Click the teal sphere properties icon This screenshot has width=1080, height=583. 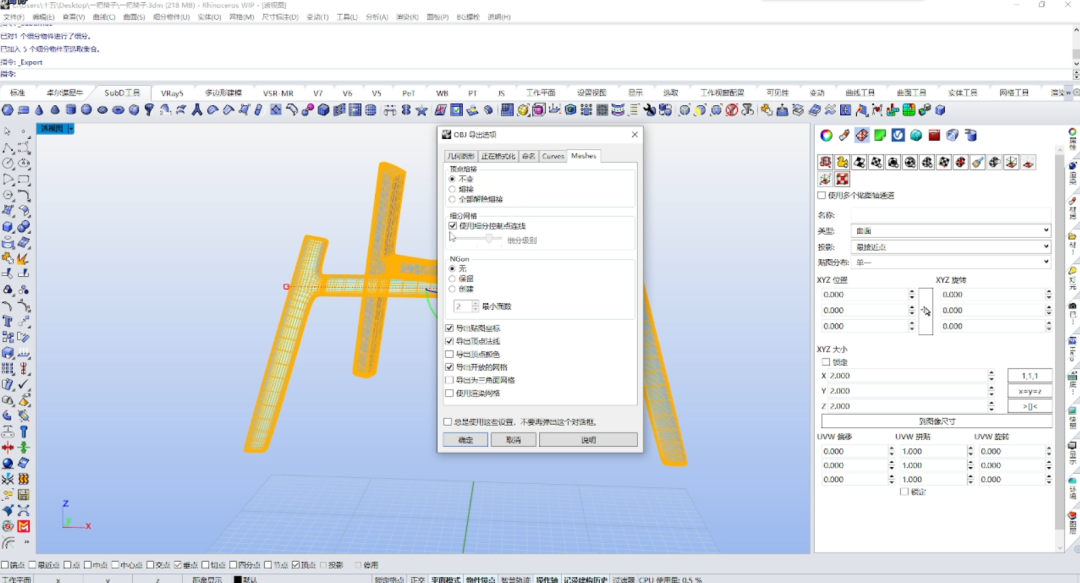pos(916,135)
